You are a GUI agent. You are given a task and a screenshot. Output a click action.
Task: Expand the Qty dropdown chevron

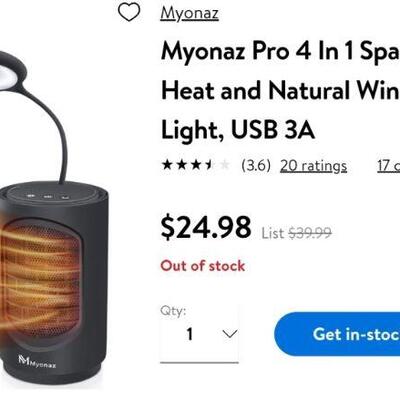pyautogui.click(x=230, y=333)
